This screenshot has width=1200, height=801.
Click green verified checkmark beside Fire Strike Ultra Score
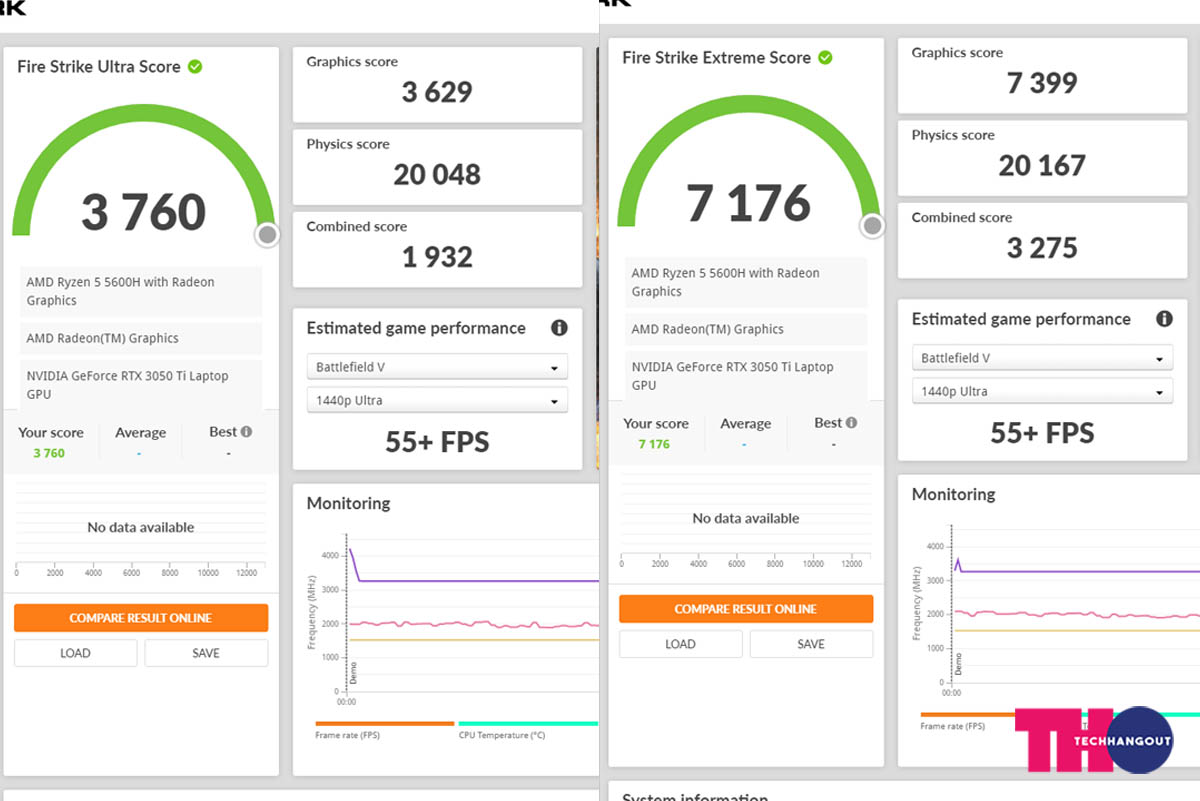[195, 67]
